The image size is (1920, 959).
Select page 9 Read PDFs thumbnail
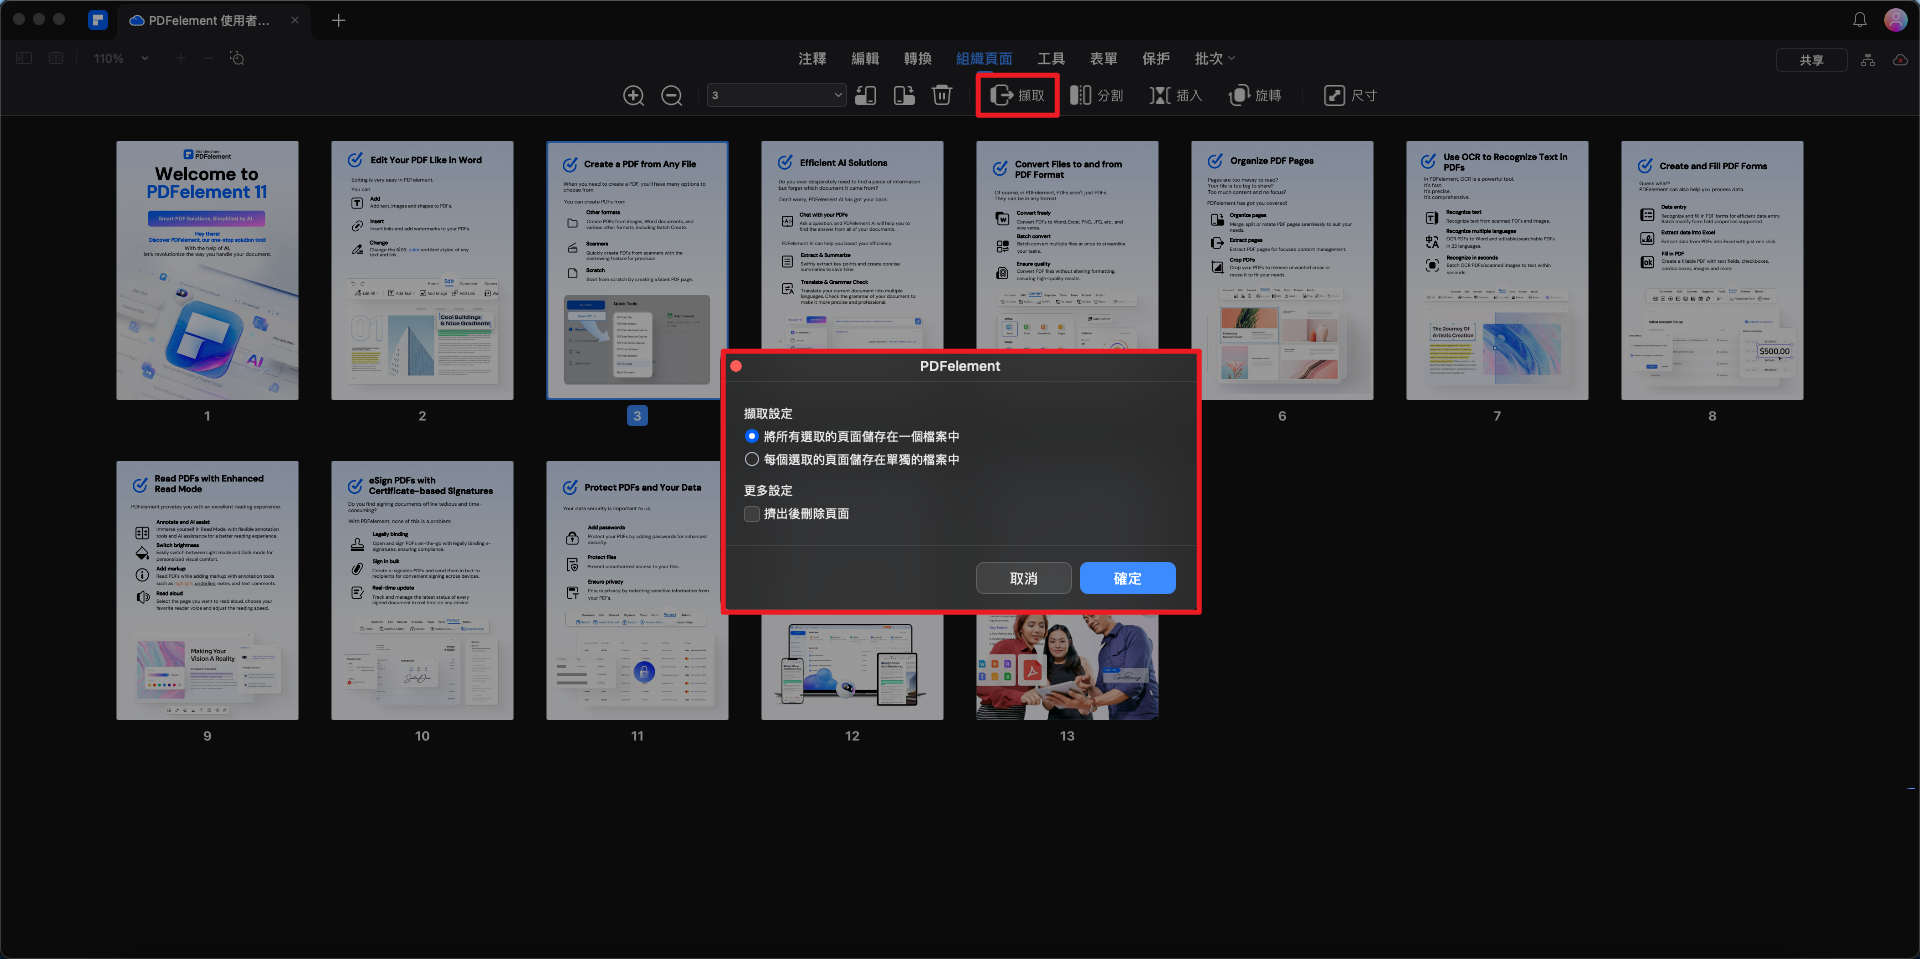pos(207,590)
